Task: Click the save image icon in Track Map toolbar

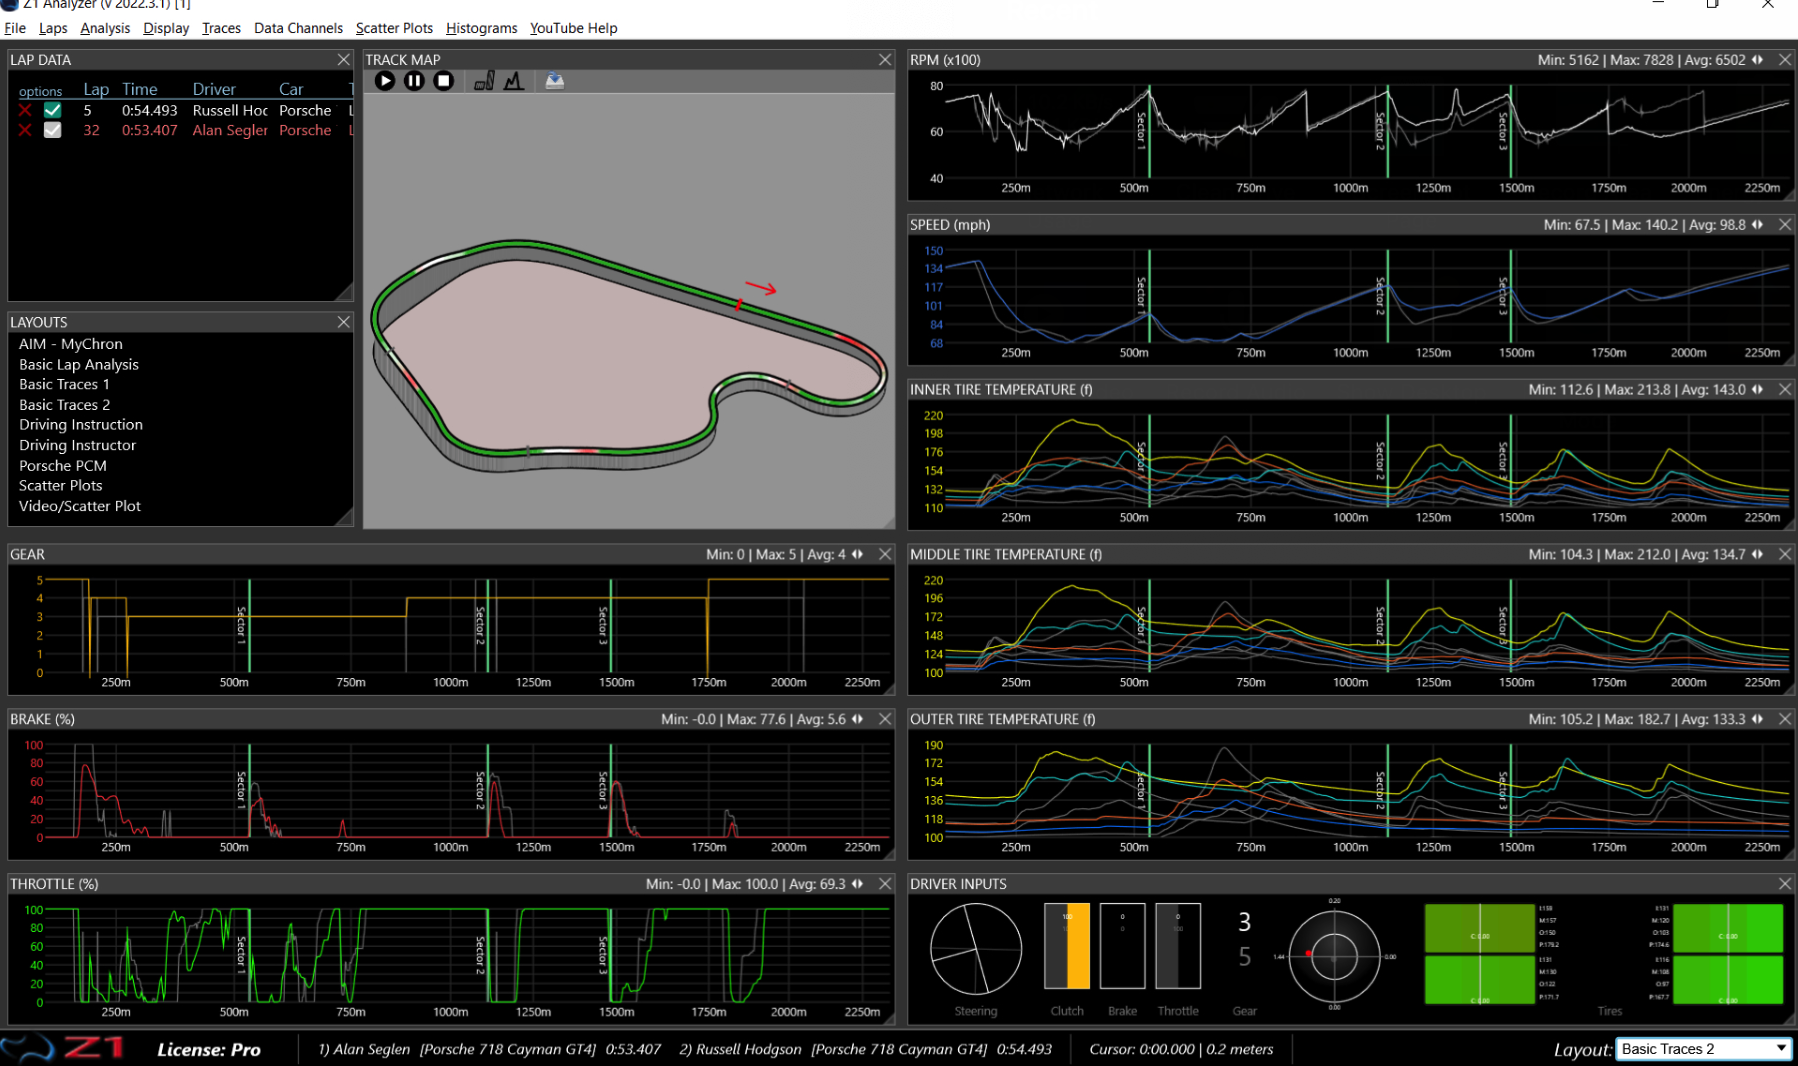Action: 555,81
